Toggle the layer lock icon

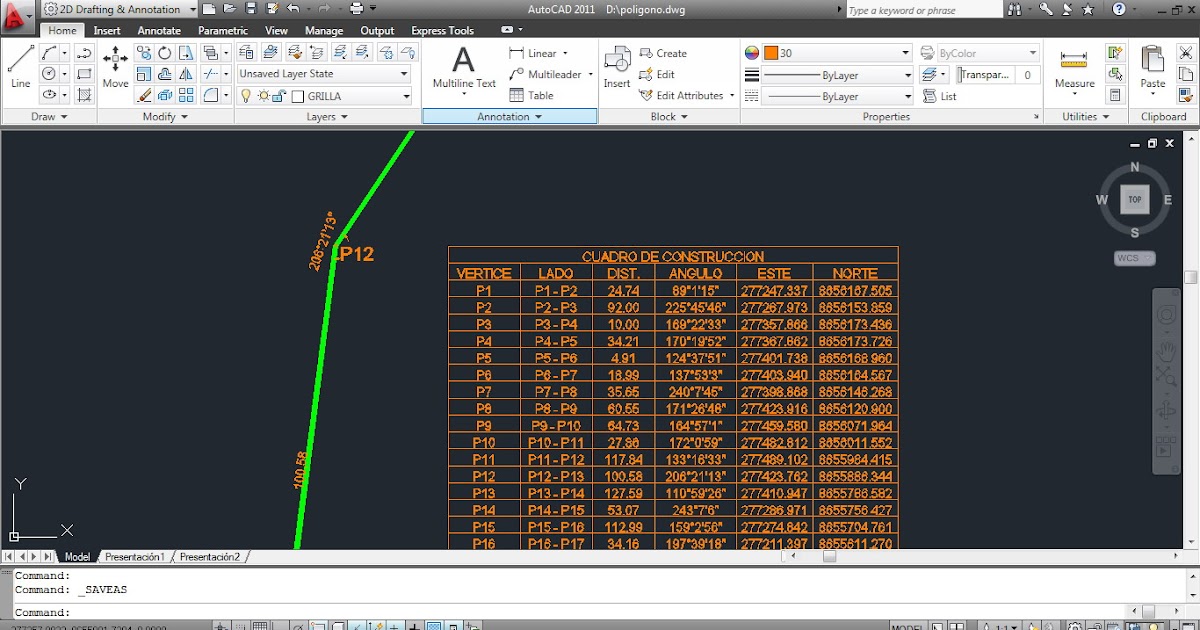click(x=279, y=94)
